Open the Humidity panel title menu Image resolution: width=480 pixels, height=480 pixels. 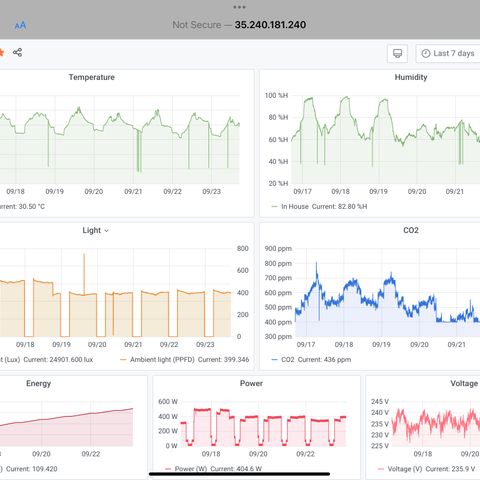pos(411,77)
